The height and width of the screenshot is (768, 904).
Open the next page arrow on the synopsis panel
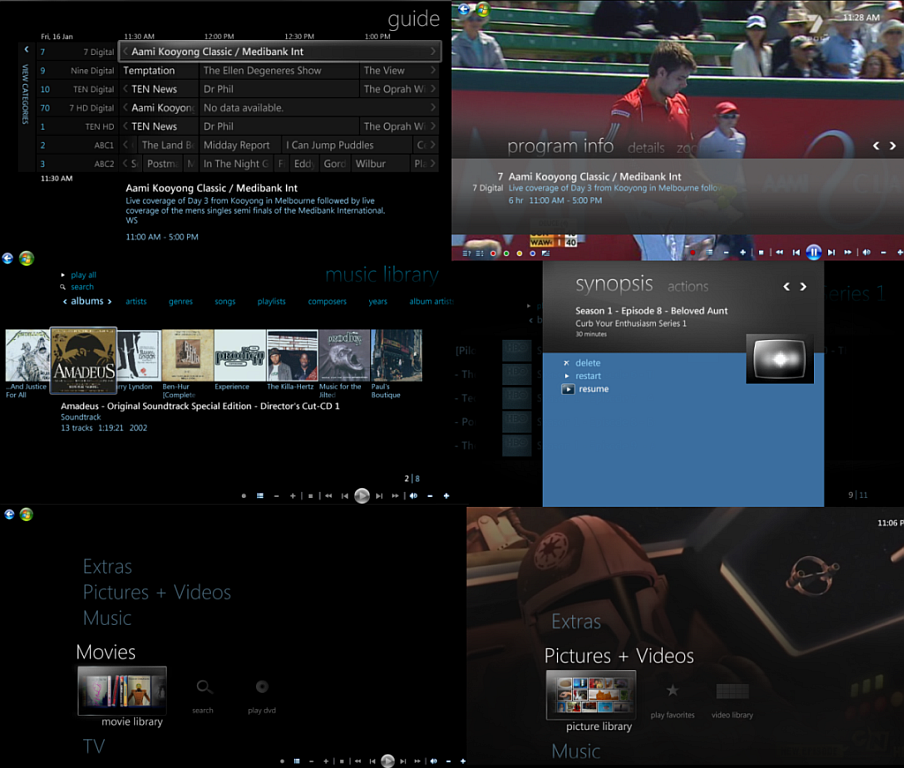[x=803, y=285]
